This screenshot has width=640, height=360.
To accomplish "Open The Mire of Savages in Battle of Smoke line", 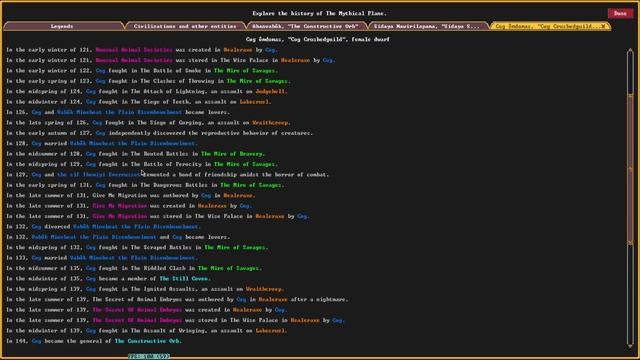I will (245, 71).
